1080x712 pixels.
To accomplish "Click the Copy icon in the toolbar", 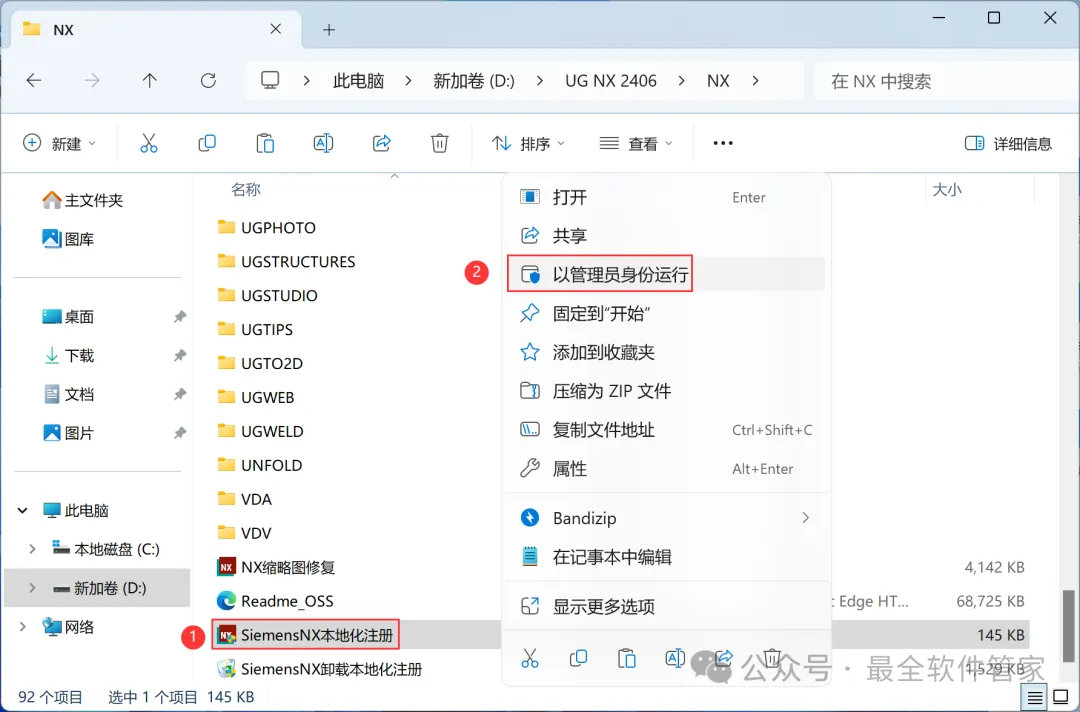I will click(x=207, y=143).
